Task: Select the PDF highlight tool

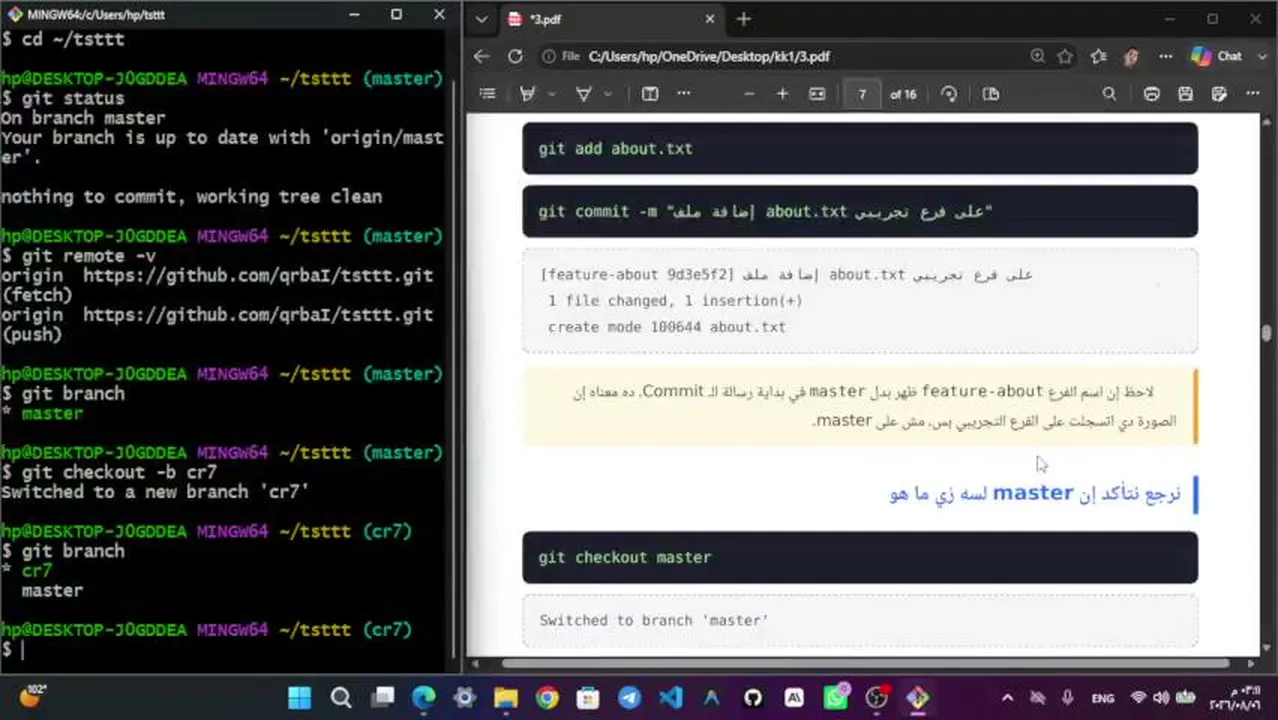Action: coord(527,94)
